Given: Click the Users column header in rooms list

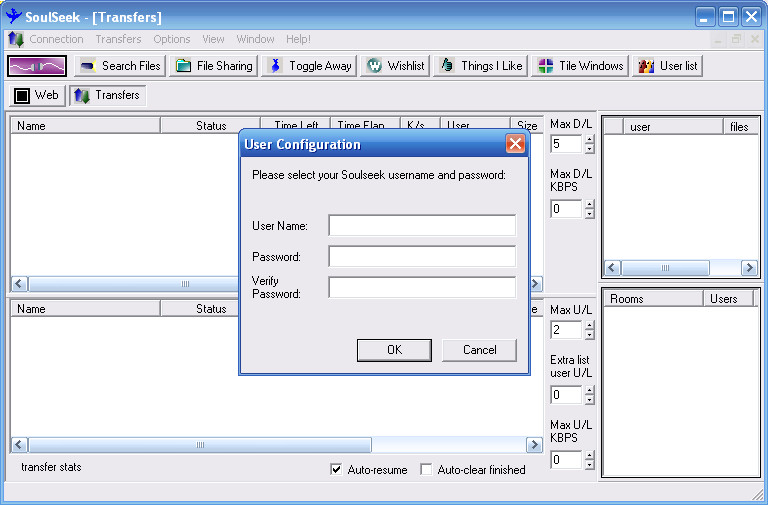Looking at the screenshot, I should (x=728, y=299).
